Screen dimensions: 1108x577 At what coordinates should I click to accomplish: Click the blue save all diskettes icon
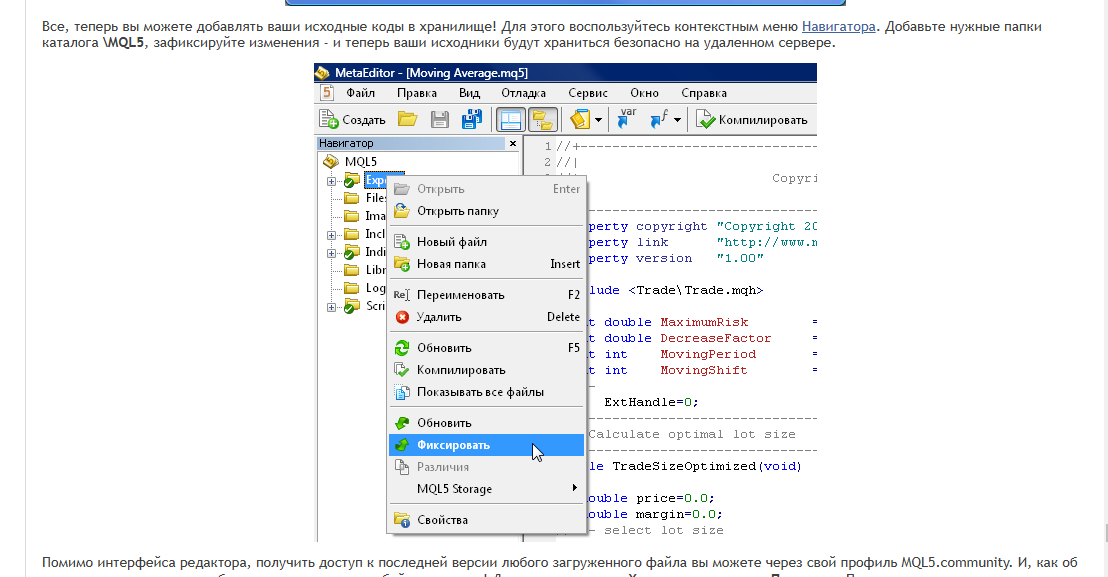[x=471, y=119]
